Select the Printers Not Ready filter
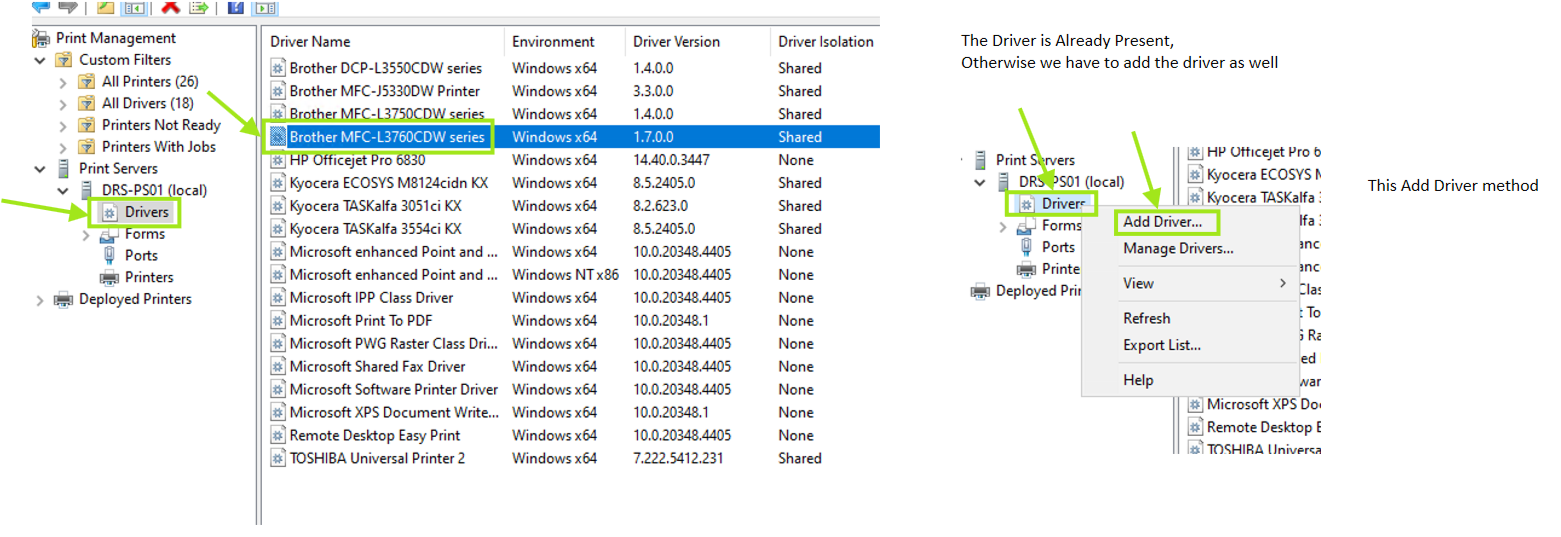The height and width of the screenshot is (537, 1561). pyautogui.click(x=160, y=125)
